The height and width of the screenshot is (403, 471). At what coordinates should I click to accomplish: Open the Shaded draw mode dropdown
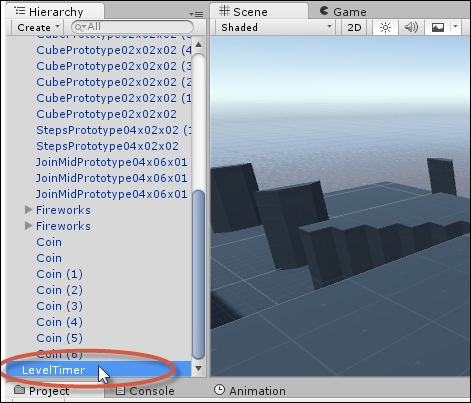pos(276,27)
